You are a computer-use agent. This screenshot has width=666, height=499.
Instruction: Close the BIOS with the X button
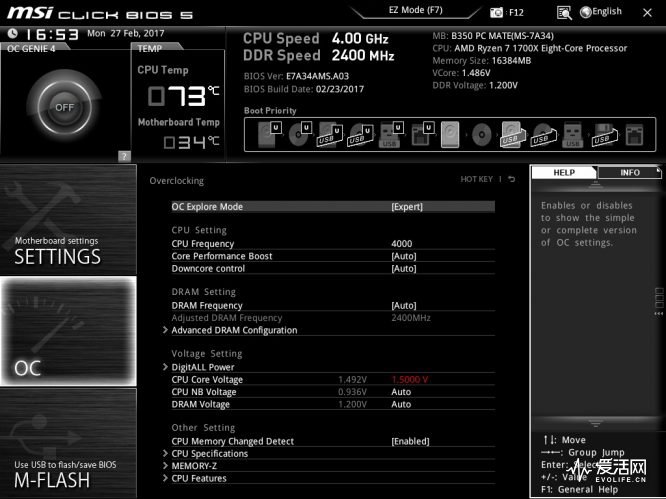pyautogui.click(x=647, y=13)
